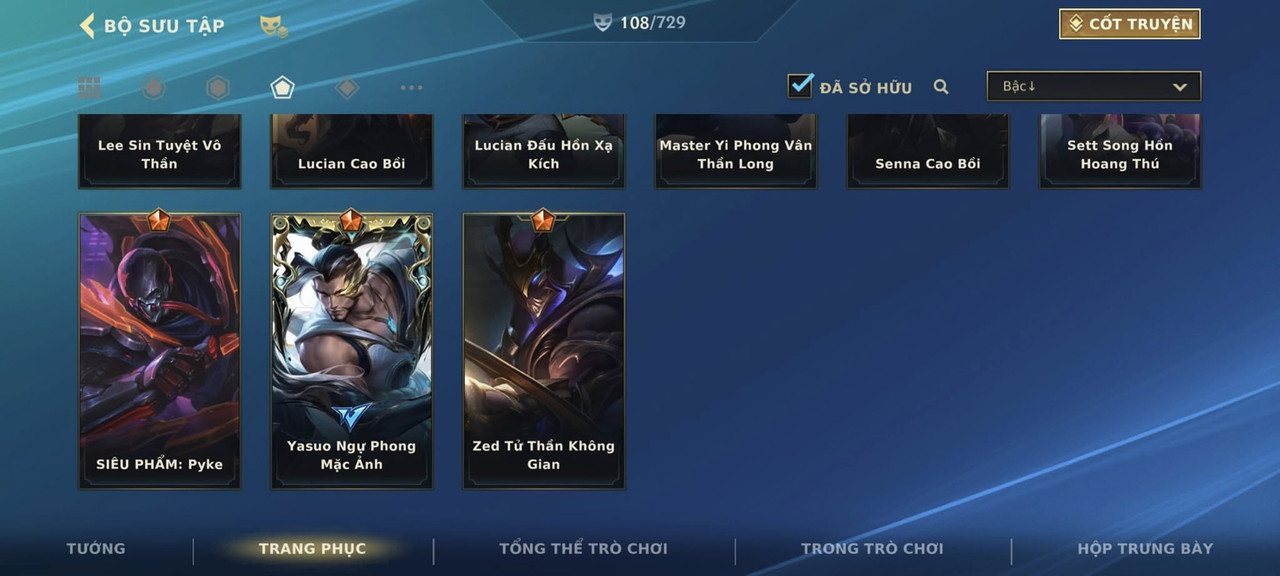Image resolution: width=1280 pixels, height=576 pixels.
Task: Switch to the Tướng tab
Action: pyautogui.click(x=96, y=548)
